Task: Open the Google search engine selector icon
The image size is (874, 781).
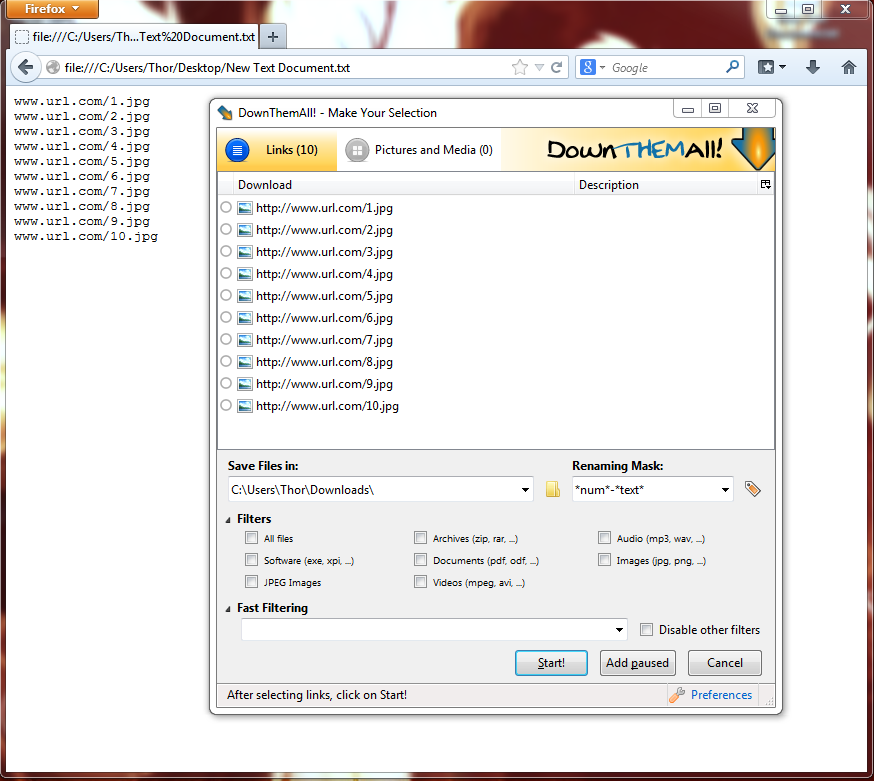Action: coord(588,67)
